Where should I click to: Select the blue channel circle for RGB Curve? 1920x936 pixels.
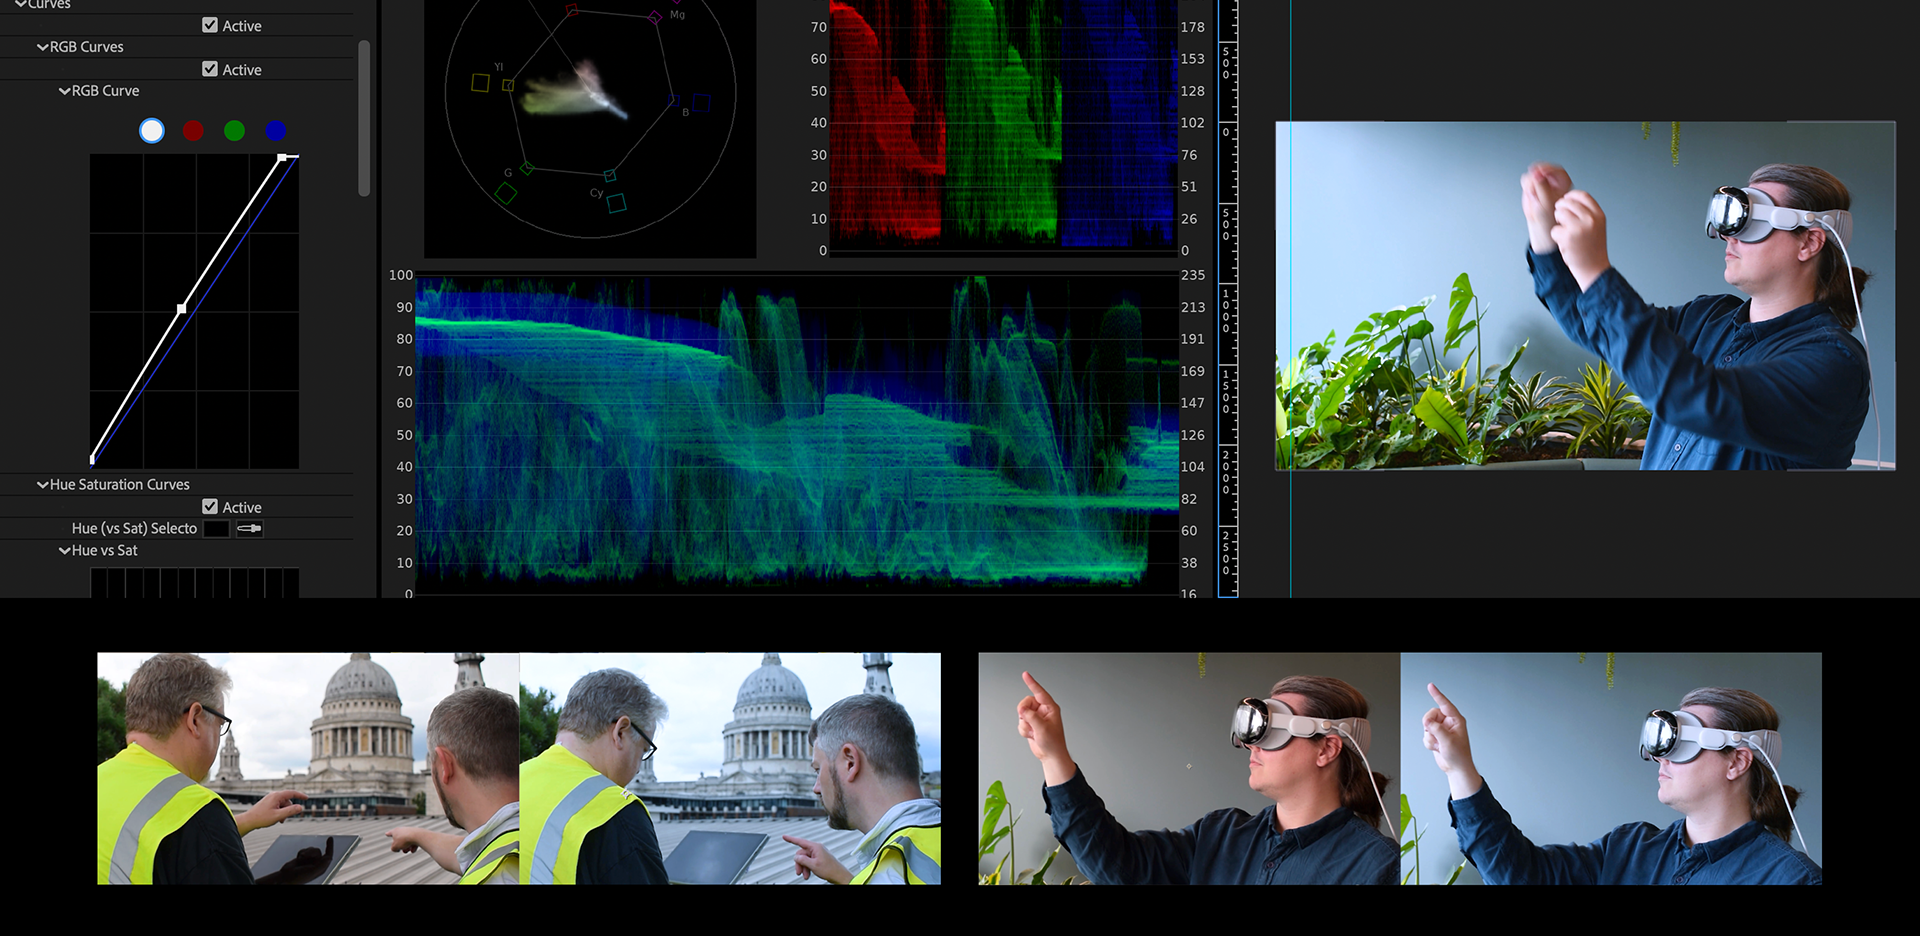pyautogui.click(x=276, y=130)
